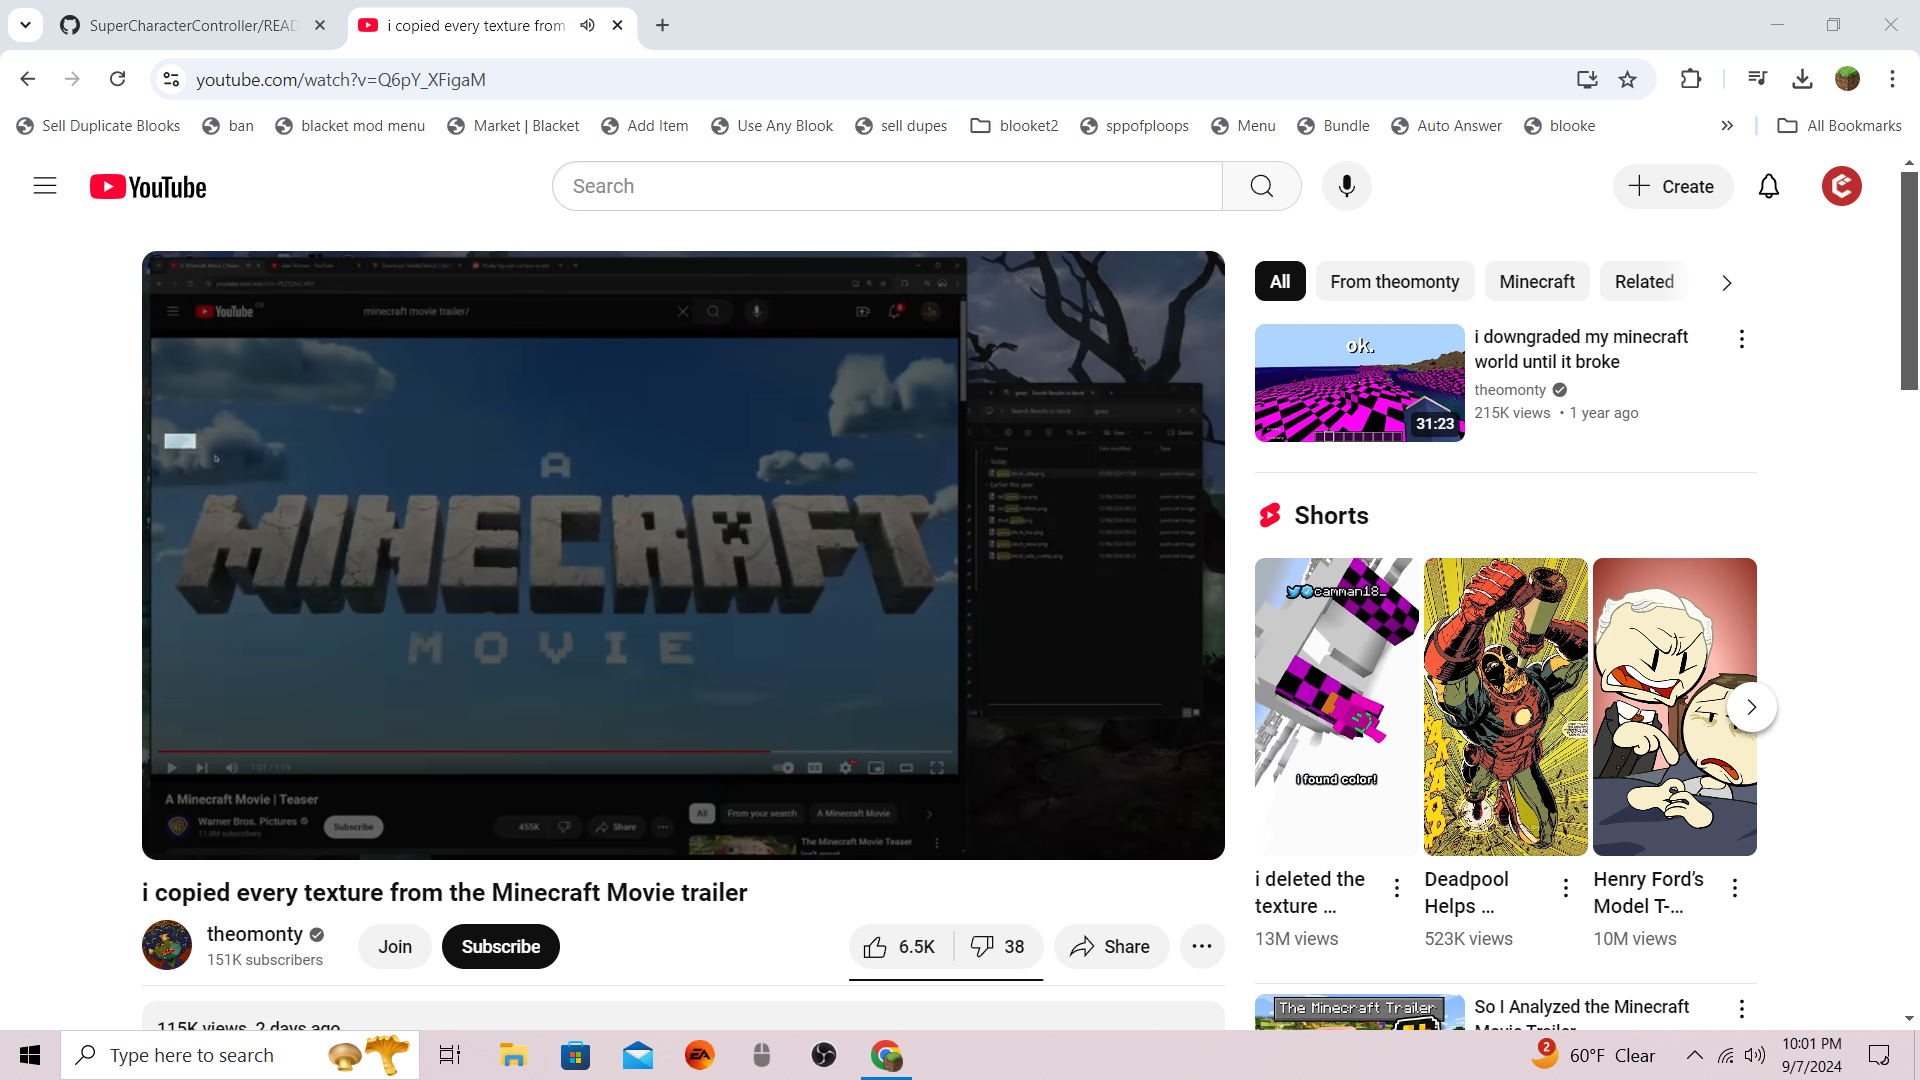Viewport: 1920px width, 1080px height.
Task: Open options for the 'i downgraded my minecraft' video
Action: 1741,339
